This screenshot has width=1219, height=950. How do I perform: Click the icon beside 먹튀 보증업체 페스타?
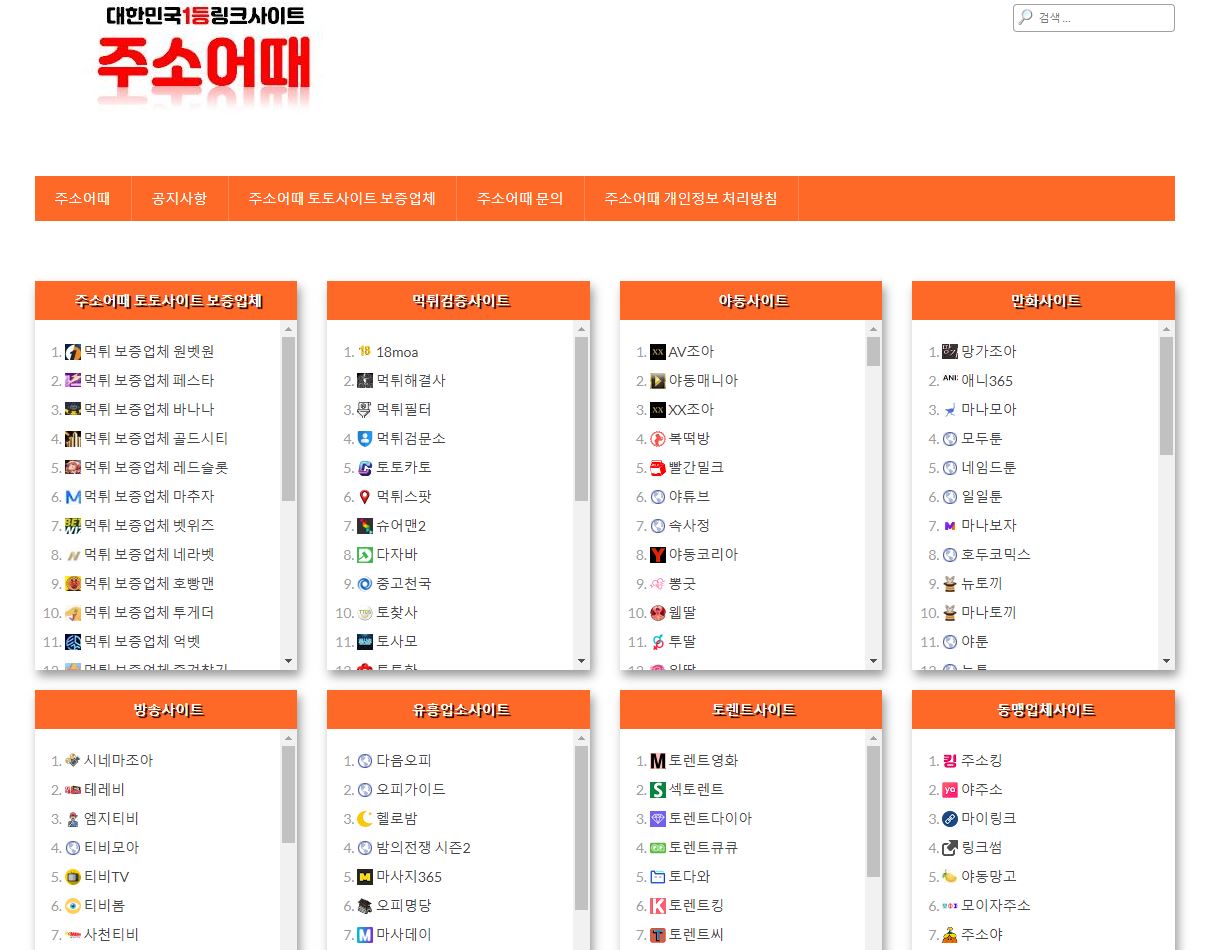point(73,381)
